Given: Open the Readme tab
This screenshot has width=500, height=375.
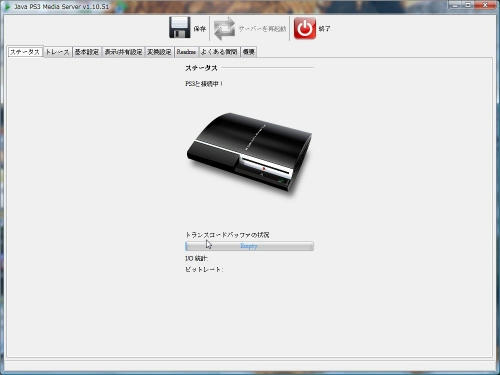Looking at the screenshot, I should (x=186, y=52).
